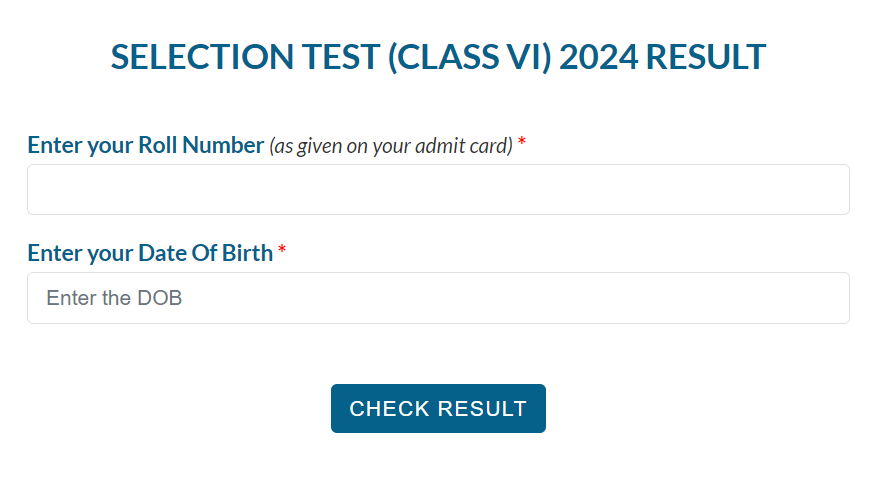Click the CHECK RESULT button
Viewport: 873px width, 480px height.
pos(438,408)
